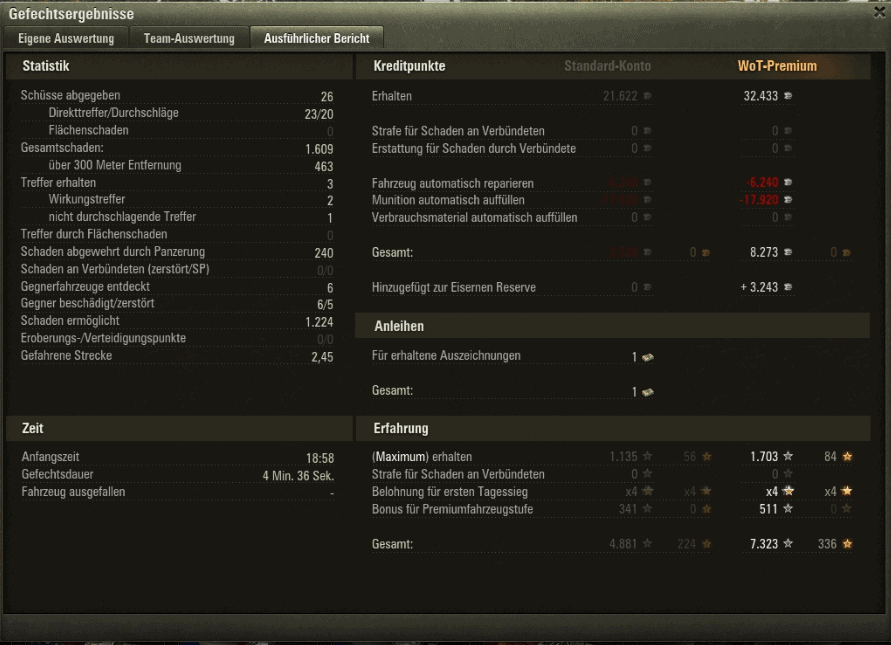Click the Schüsse abgegeben value 26

pos(327,97)
